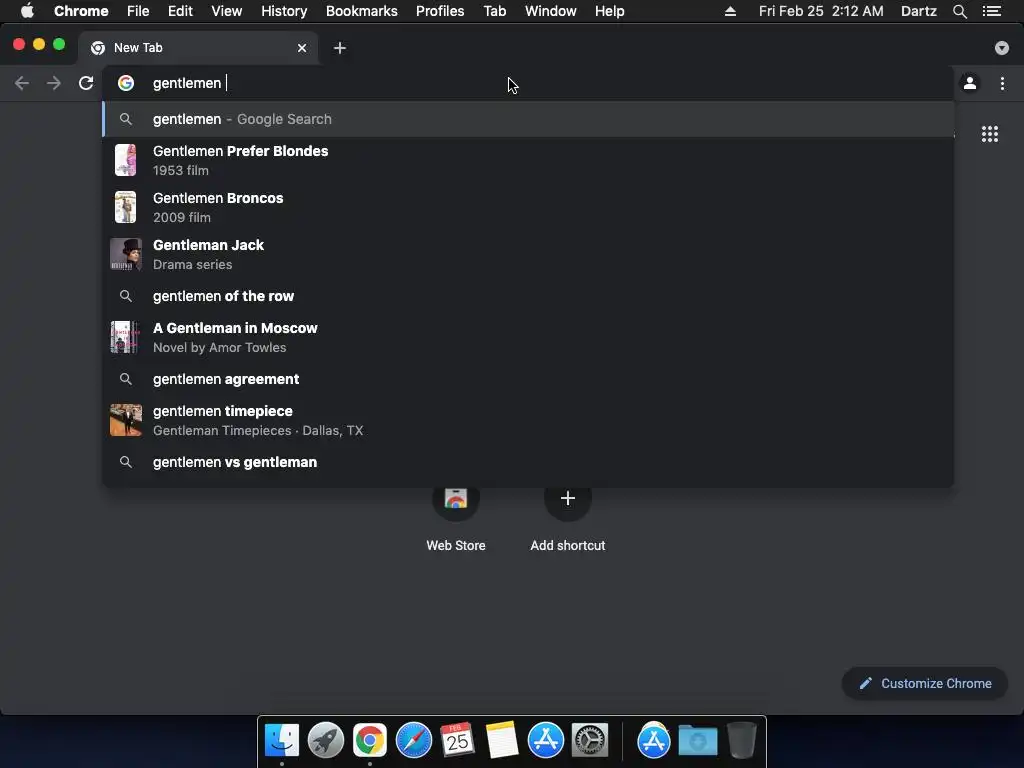The image size is (1024, 768).
Task: Open the Trash in the Dock
Action: coord(742,740)
